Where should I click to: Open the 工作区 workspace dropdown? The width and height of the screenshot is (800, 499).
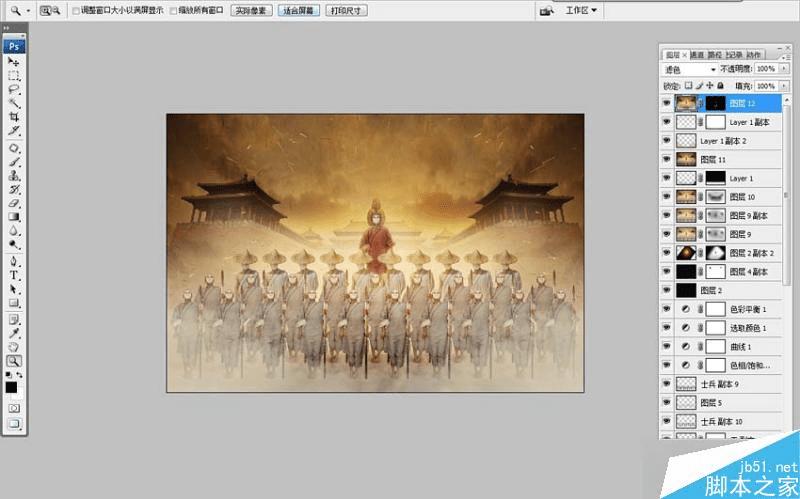581,10
